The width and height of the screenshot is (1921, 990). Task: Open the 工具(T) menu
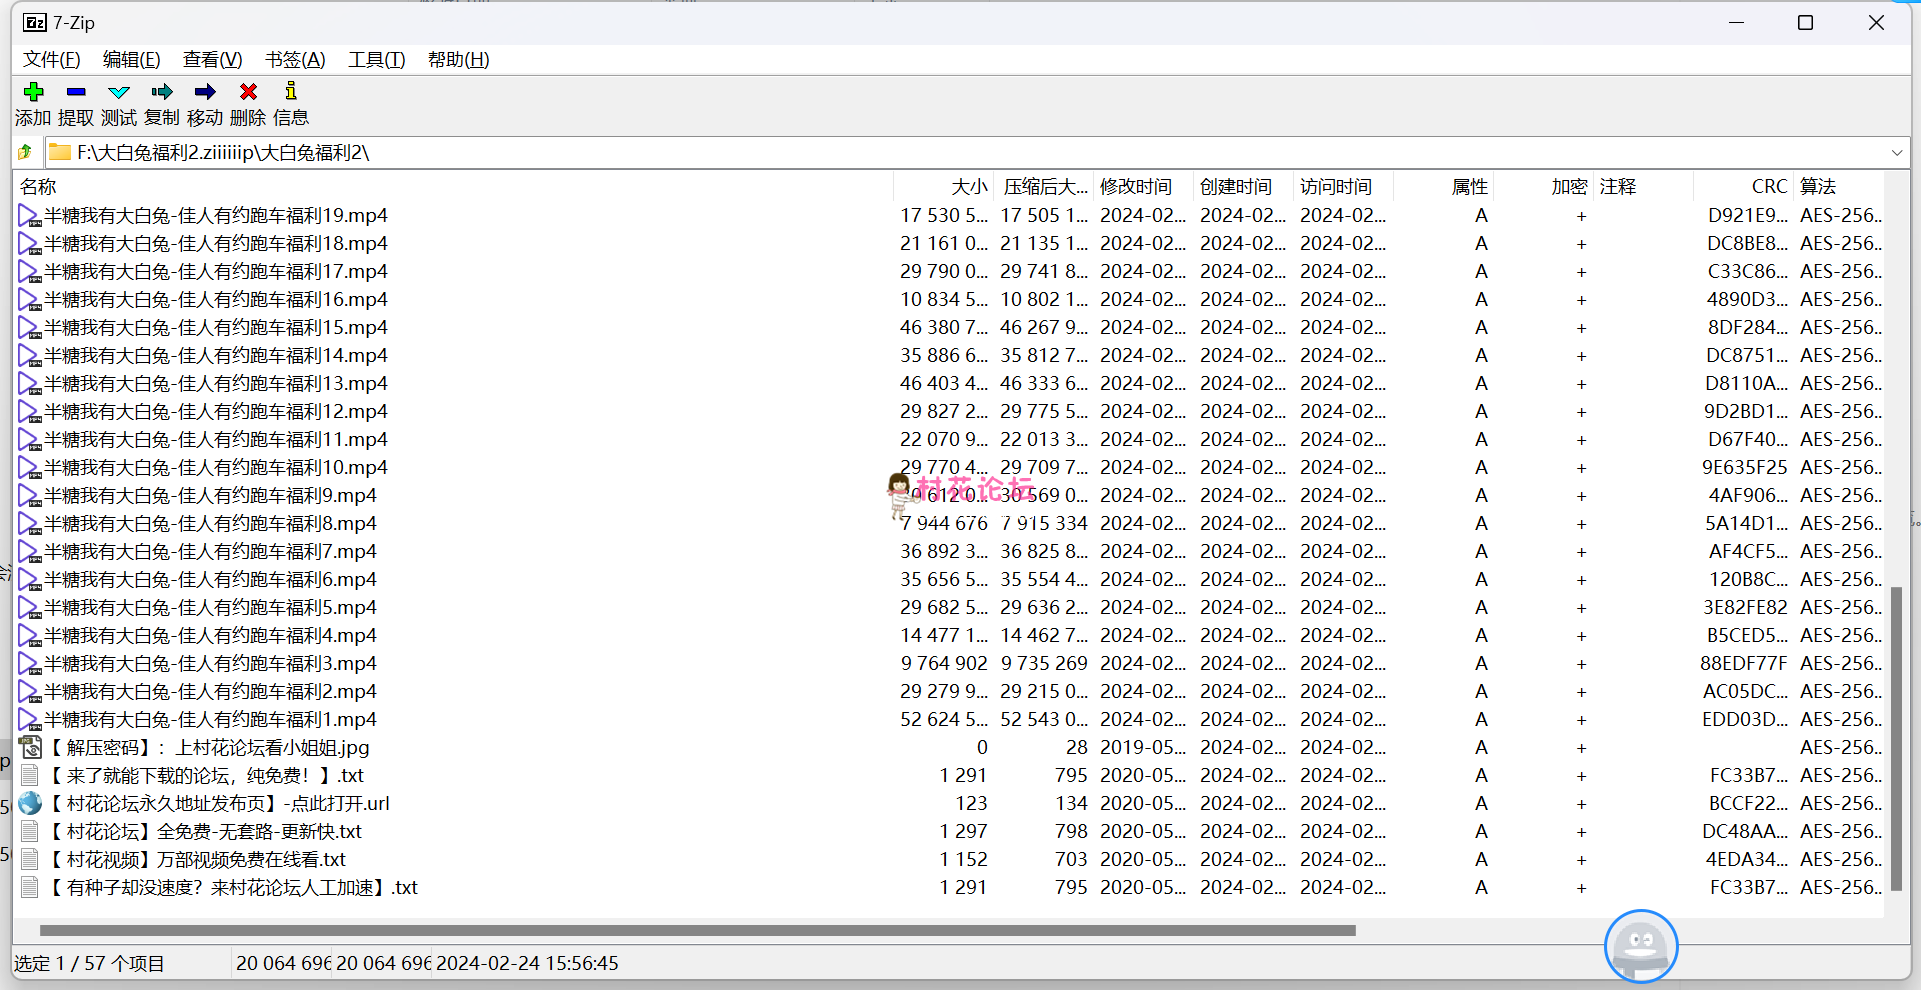click(x=377, y=60)
